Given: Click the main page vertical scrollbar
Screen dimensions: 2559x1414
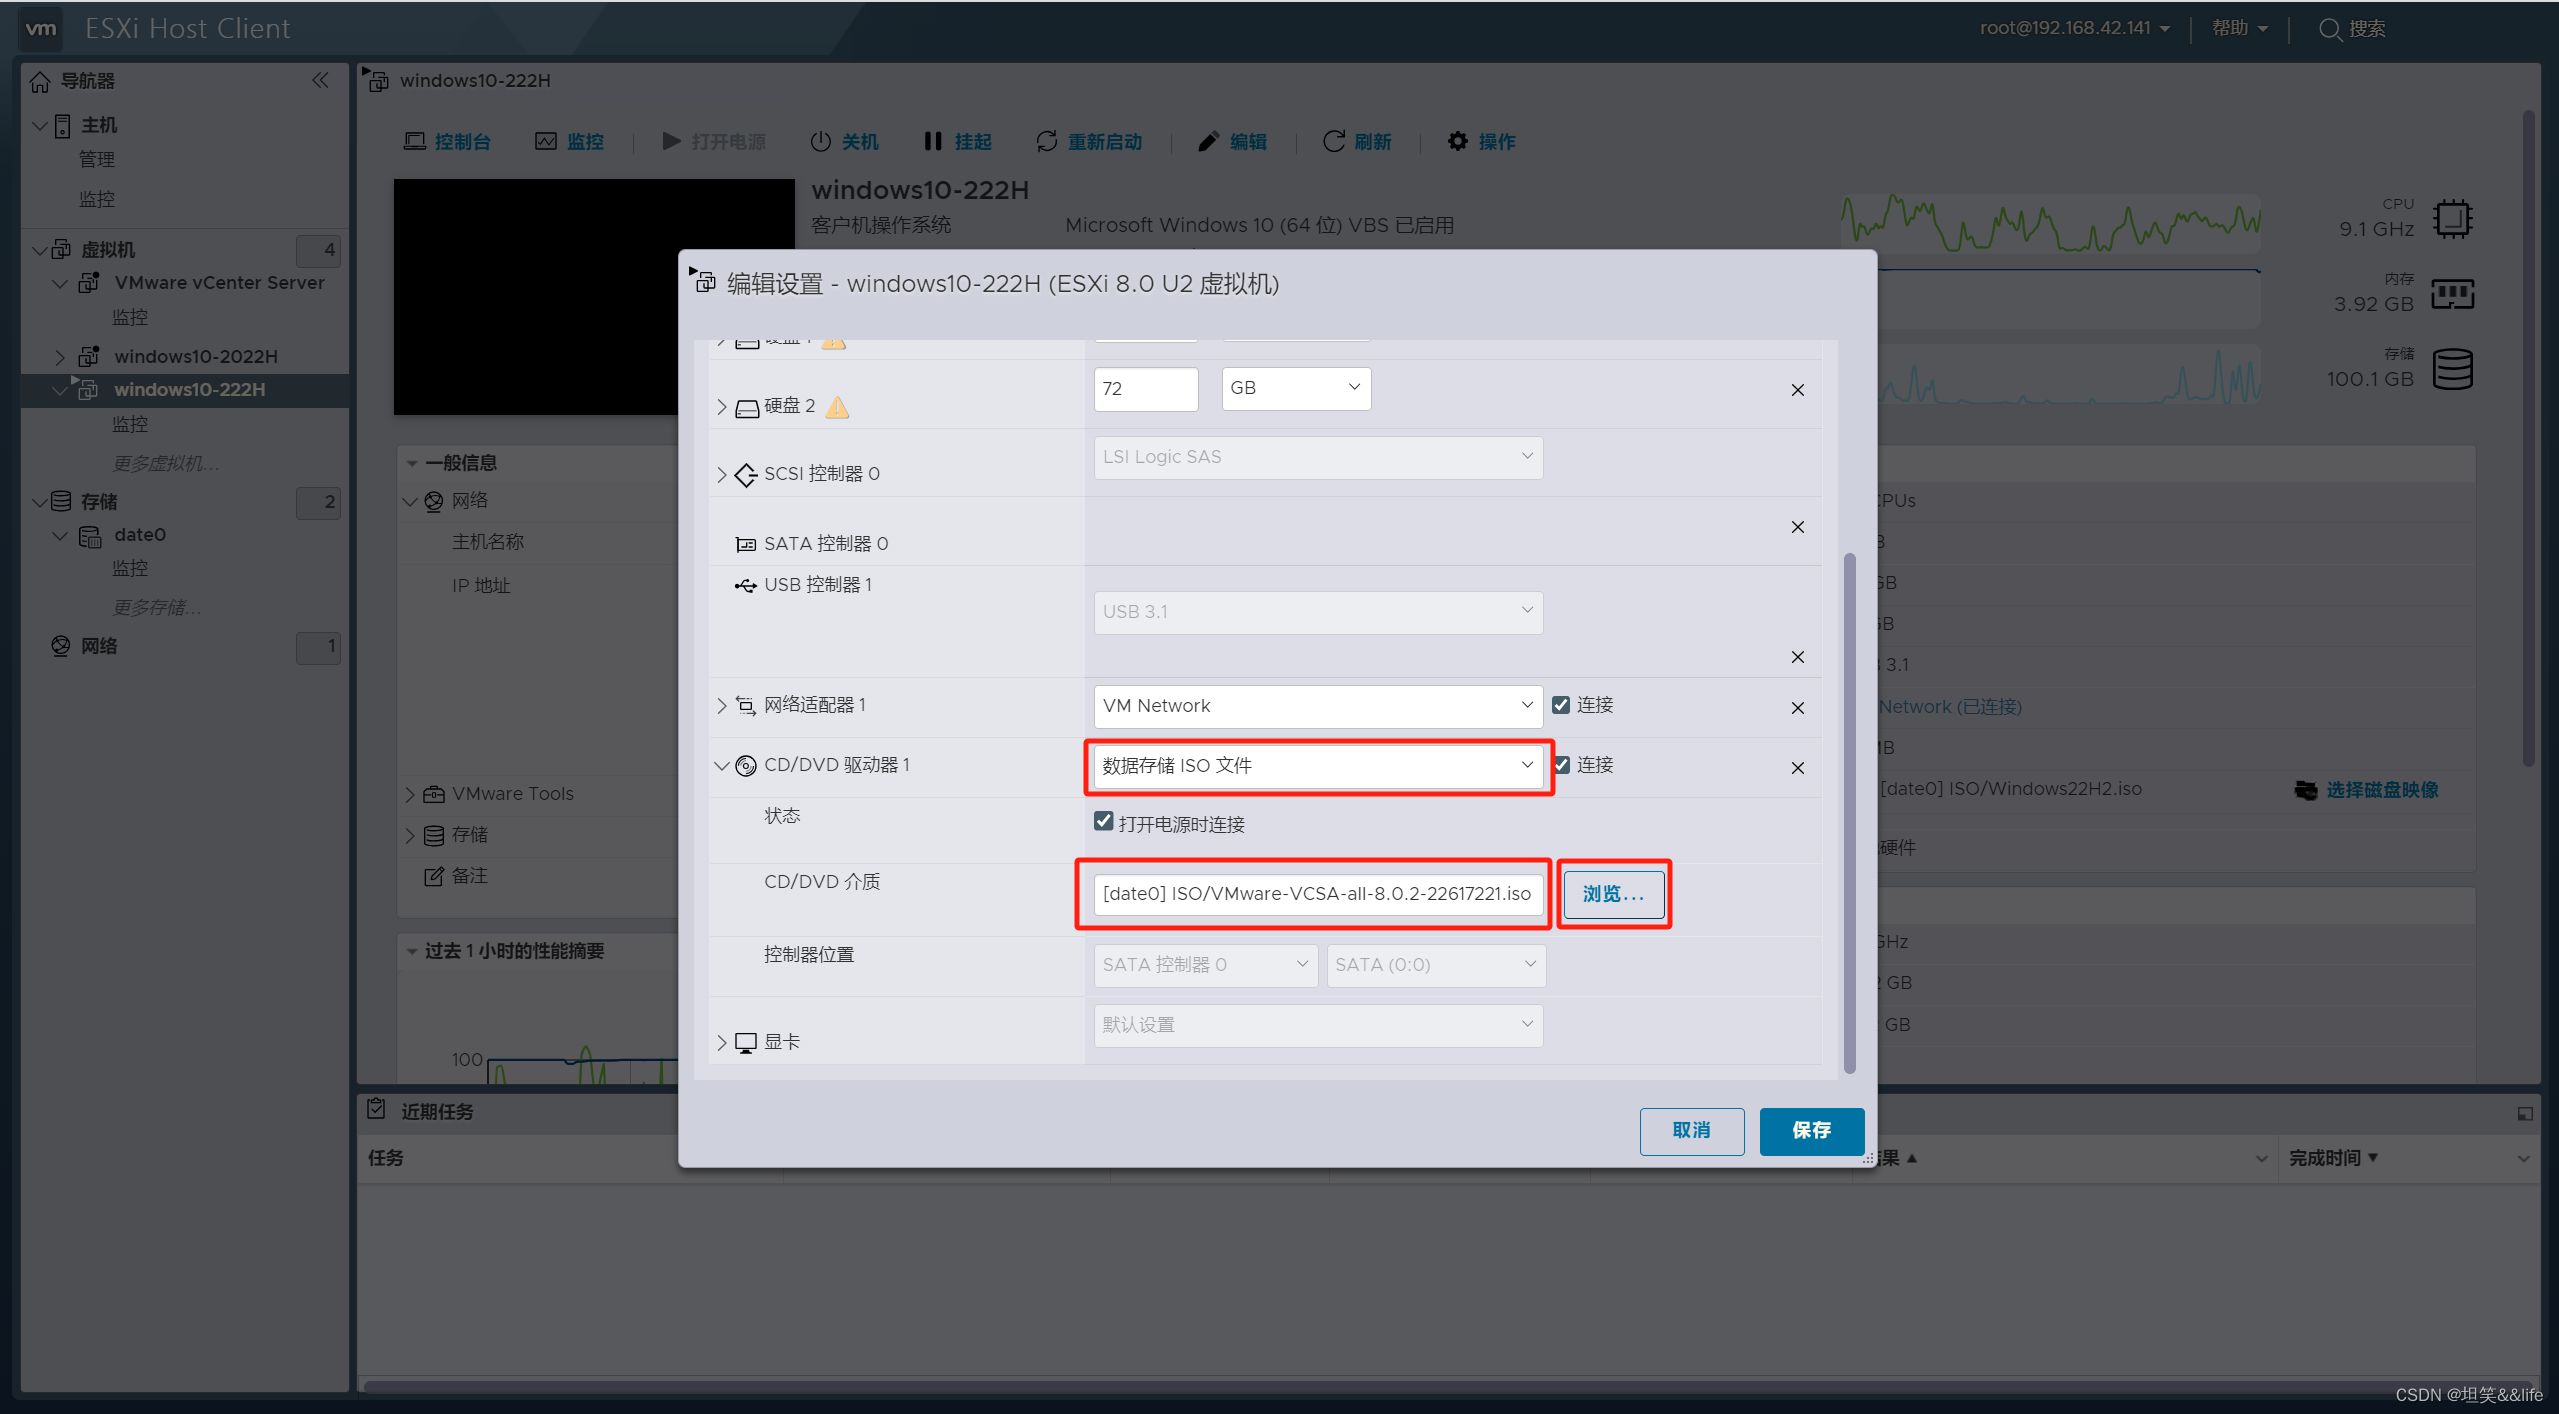Looking at the screenshot, I should [x=2529, y=437].
